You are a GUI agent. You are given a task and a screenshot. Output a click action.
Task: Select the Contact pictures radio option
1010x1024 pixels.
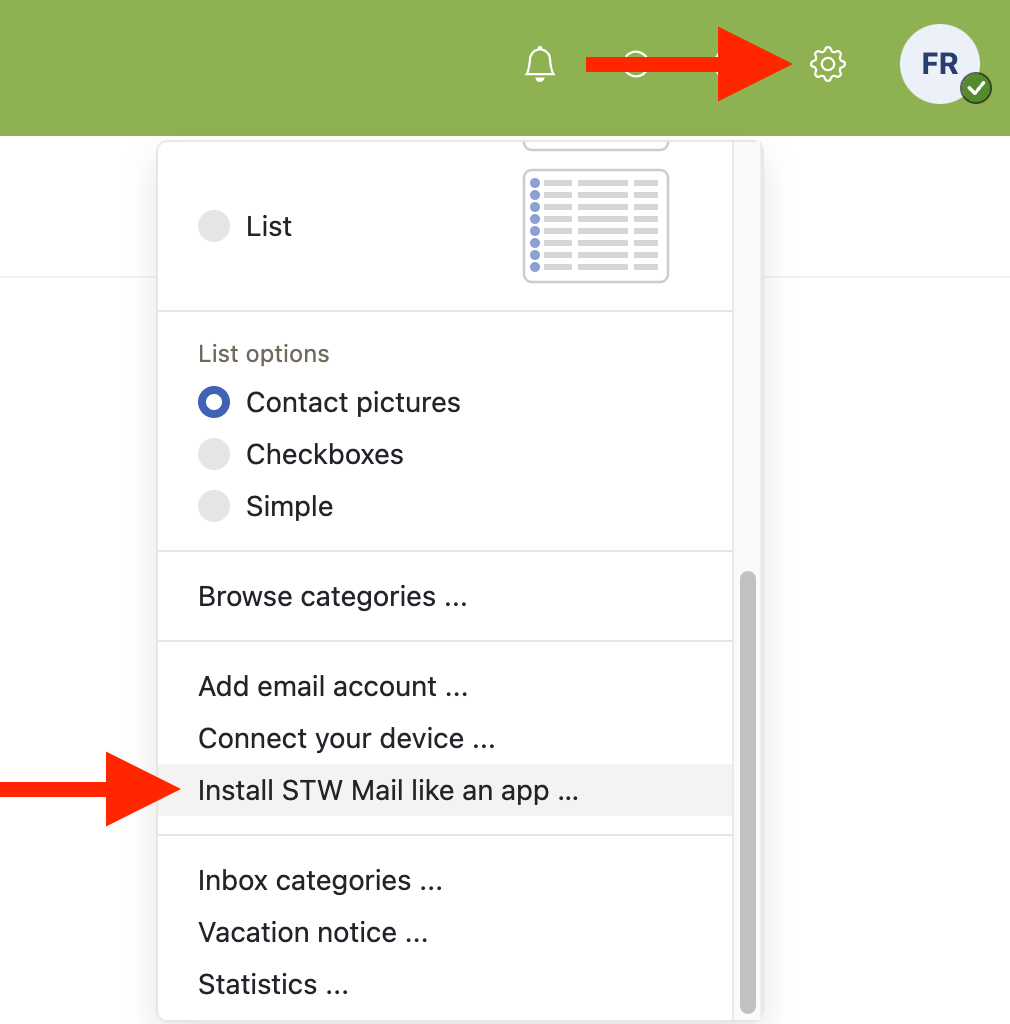(x=214, y=402)
